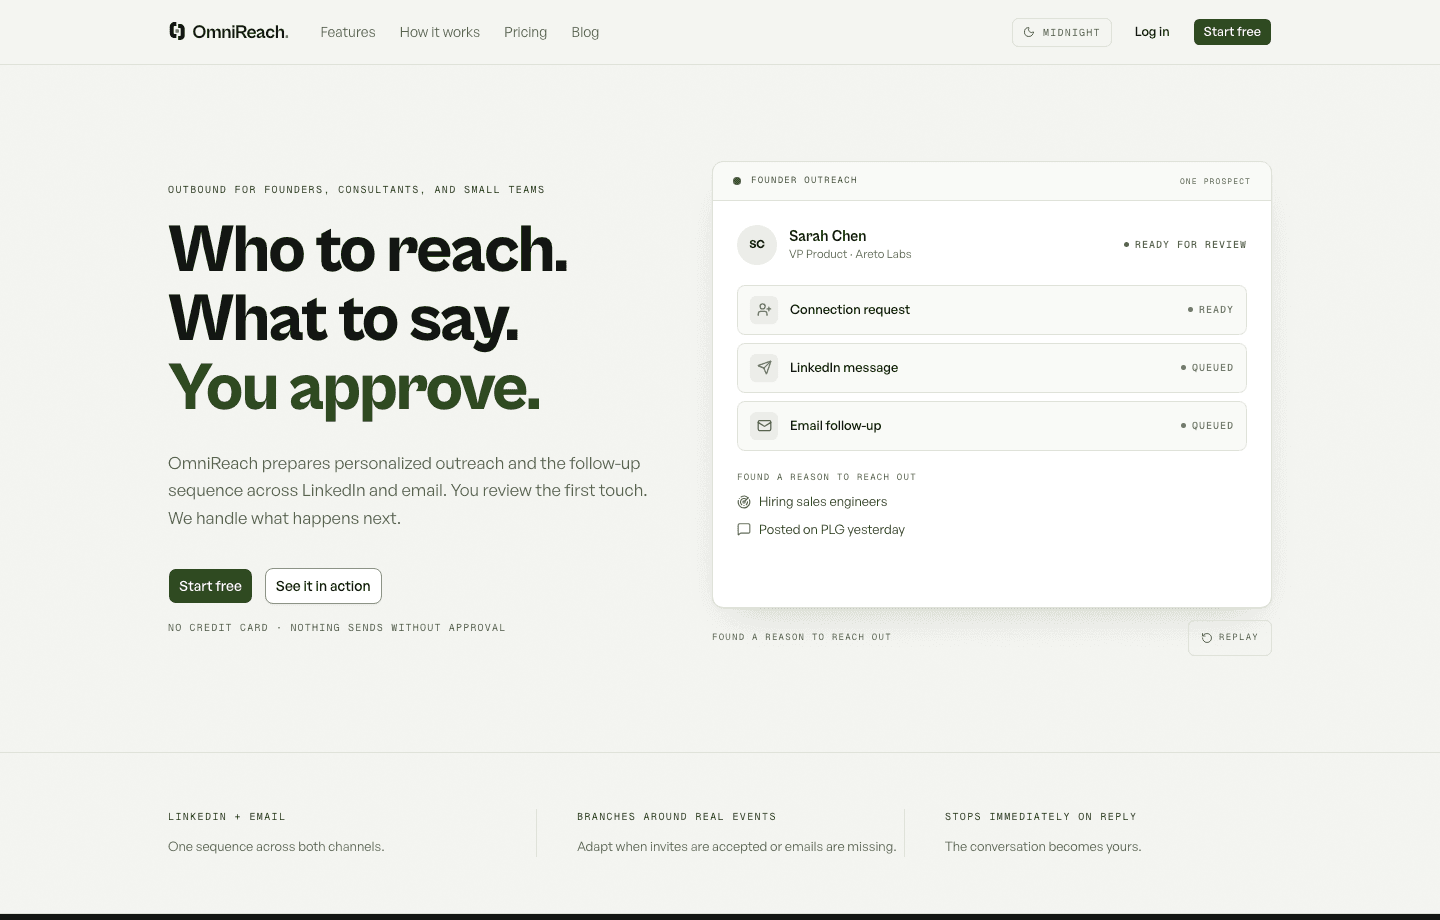Replay the outreach demo animation
Viewport: 1440px width, 920px height.
[1230, 638]
